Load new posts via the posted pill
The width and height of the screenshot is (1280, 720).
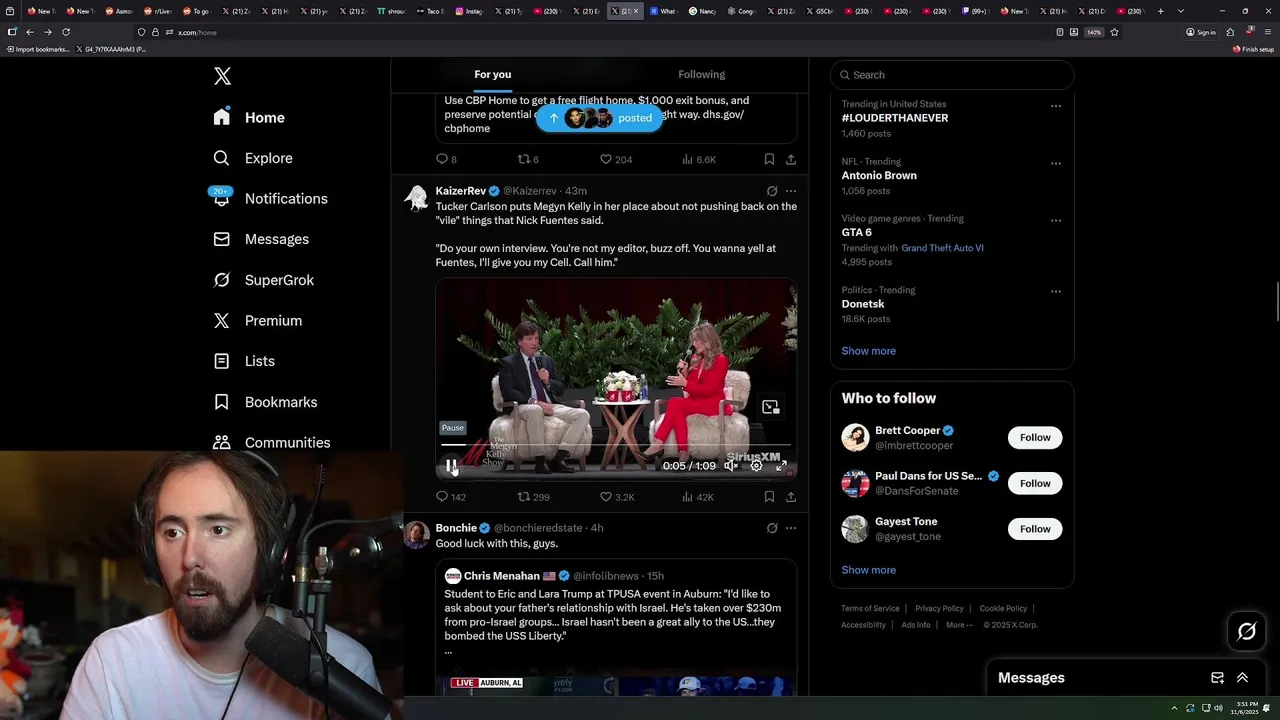point(601,118)
